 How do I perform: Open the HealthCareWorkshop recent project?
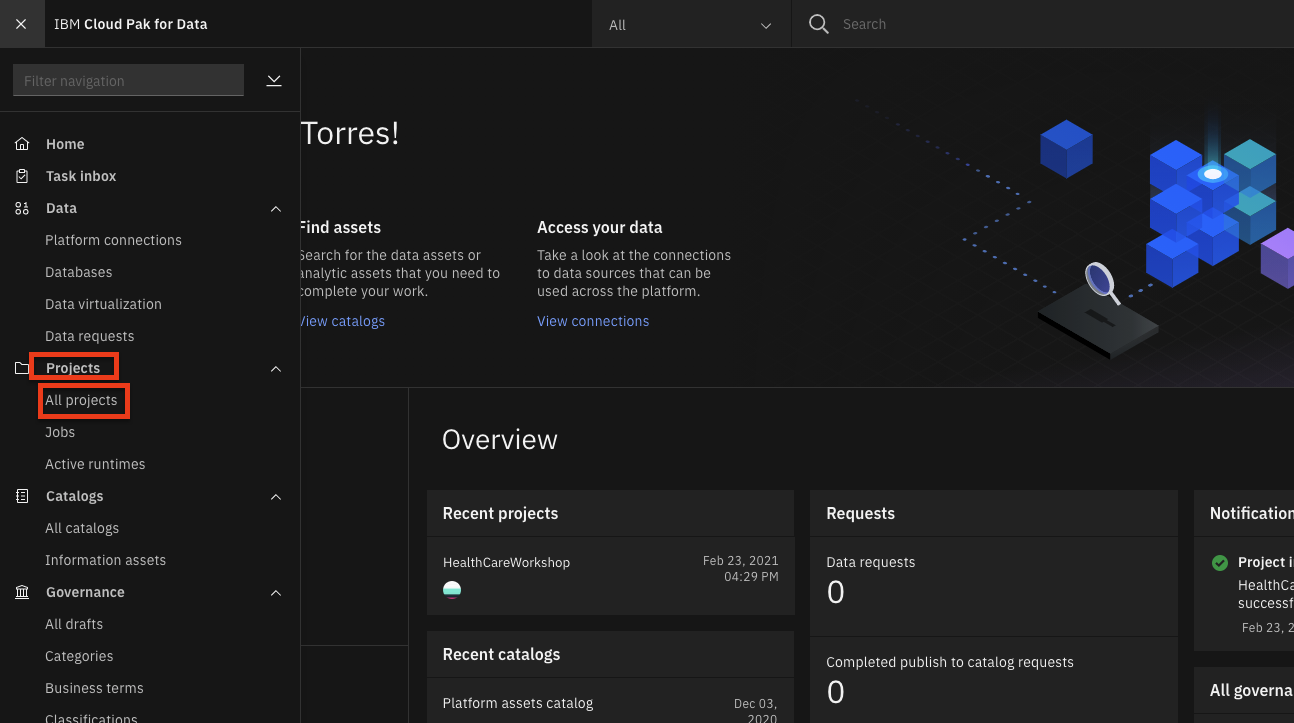(506, 562)
